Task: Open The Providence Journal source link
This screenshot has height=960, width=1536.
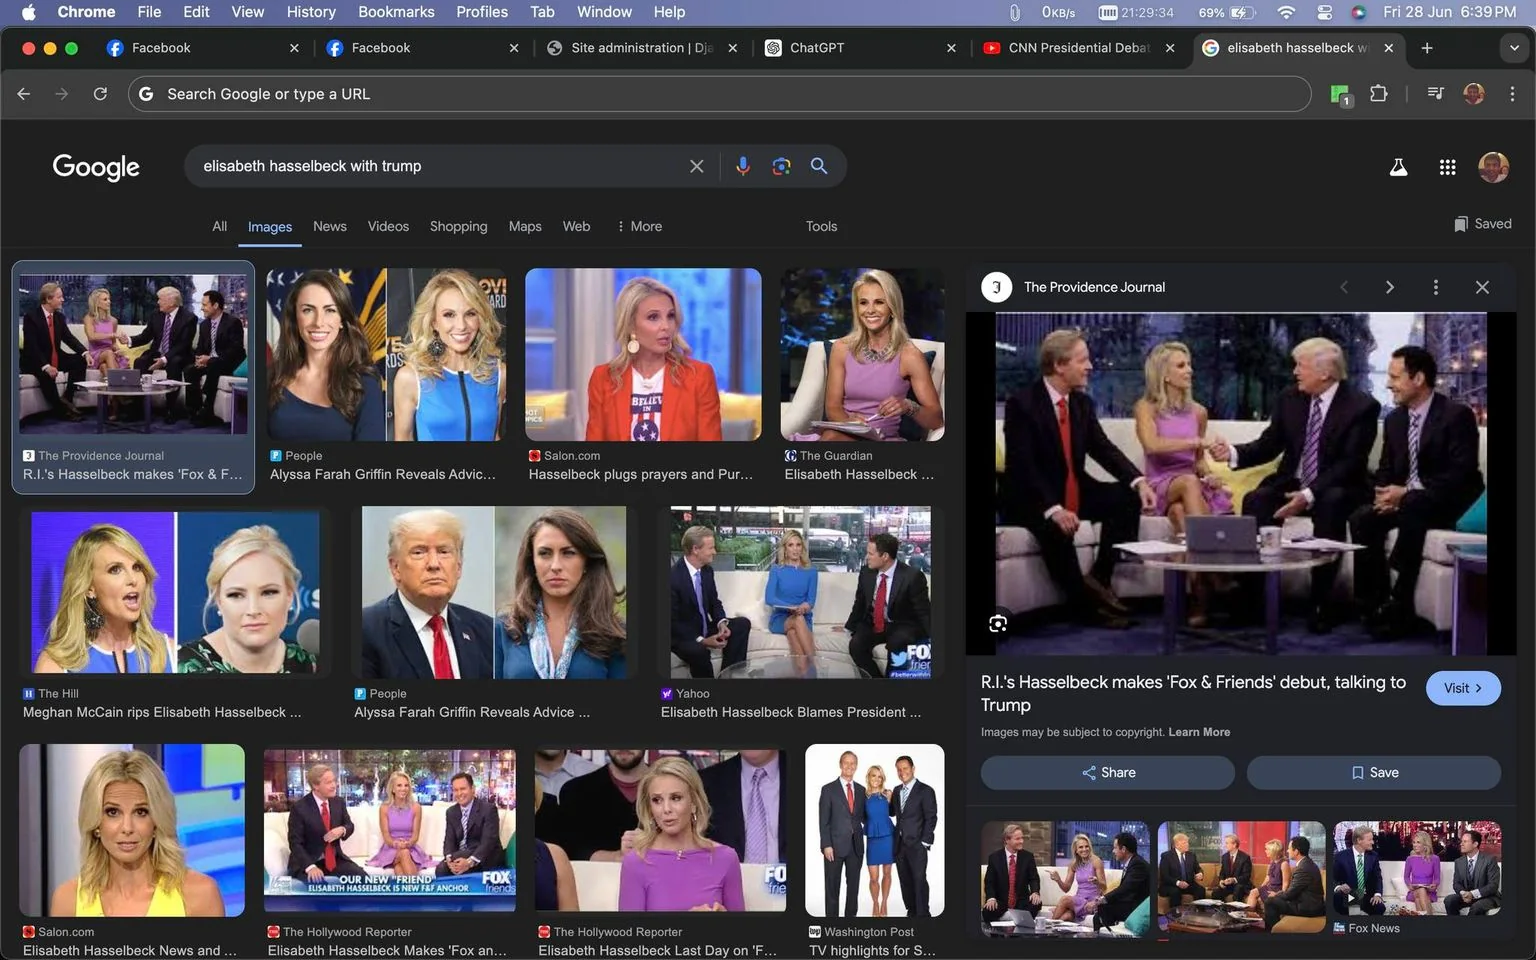Action: [1094, 287]
